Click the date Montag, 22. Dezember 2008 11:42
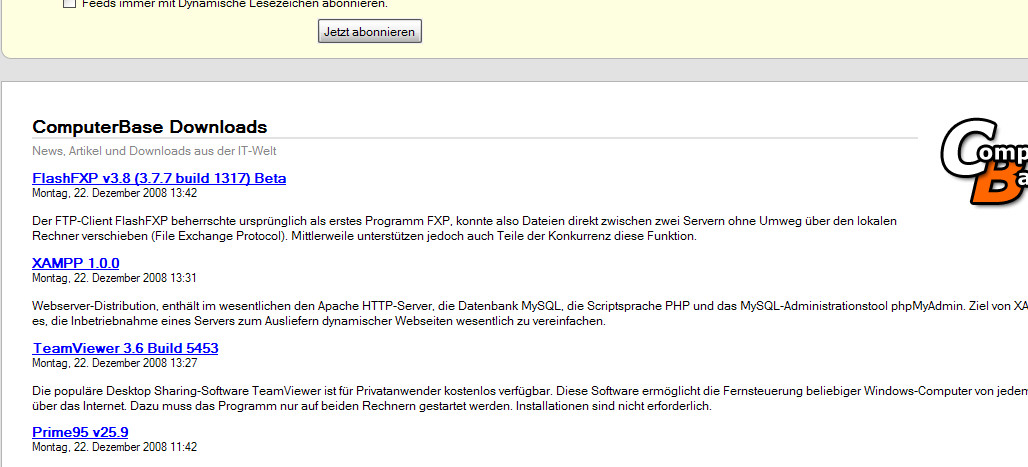 (114, 447)
